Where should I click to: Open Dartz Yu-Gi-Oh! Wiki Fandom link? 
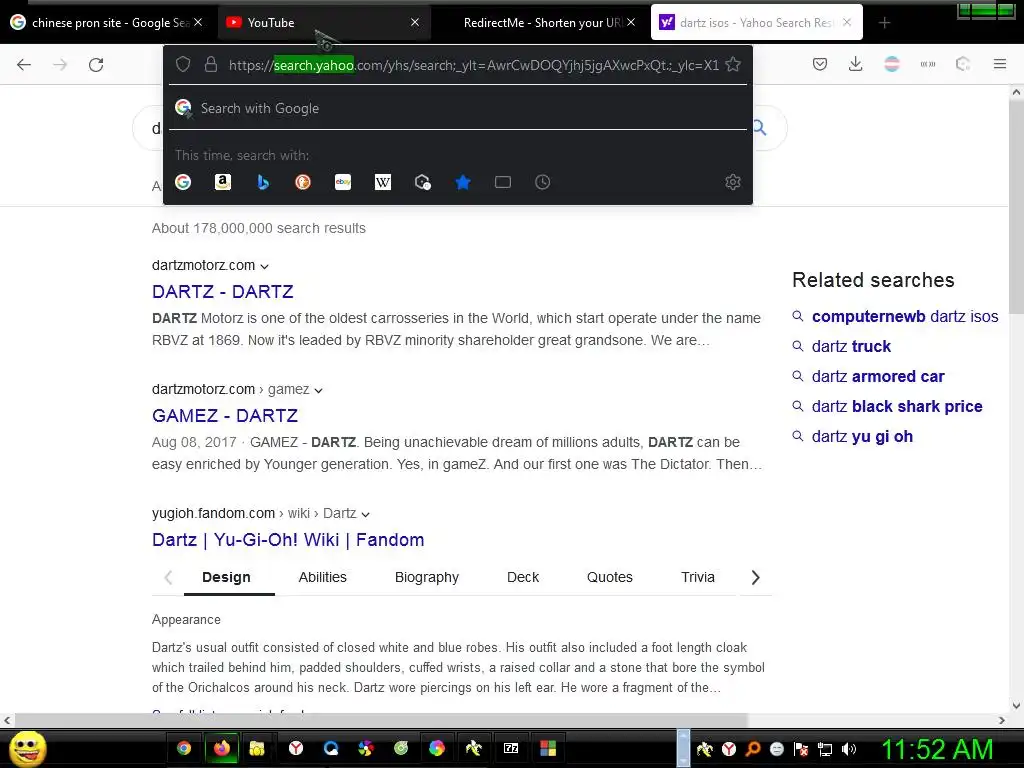(x=288, y=539)
